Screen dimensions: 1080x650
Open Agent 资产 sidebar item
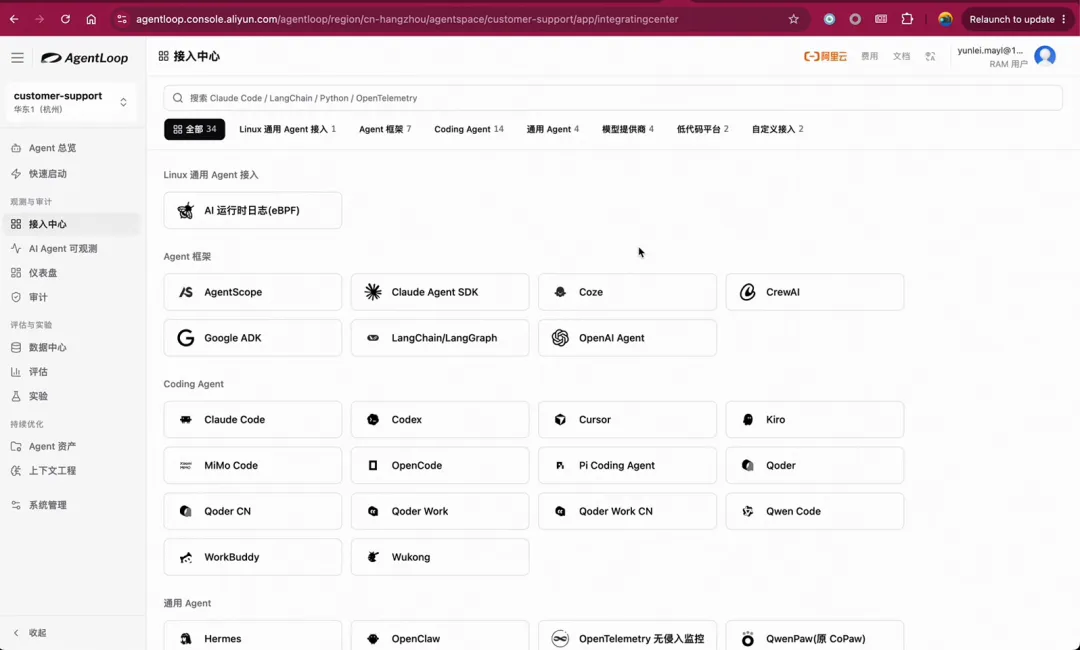pos(72,446)
